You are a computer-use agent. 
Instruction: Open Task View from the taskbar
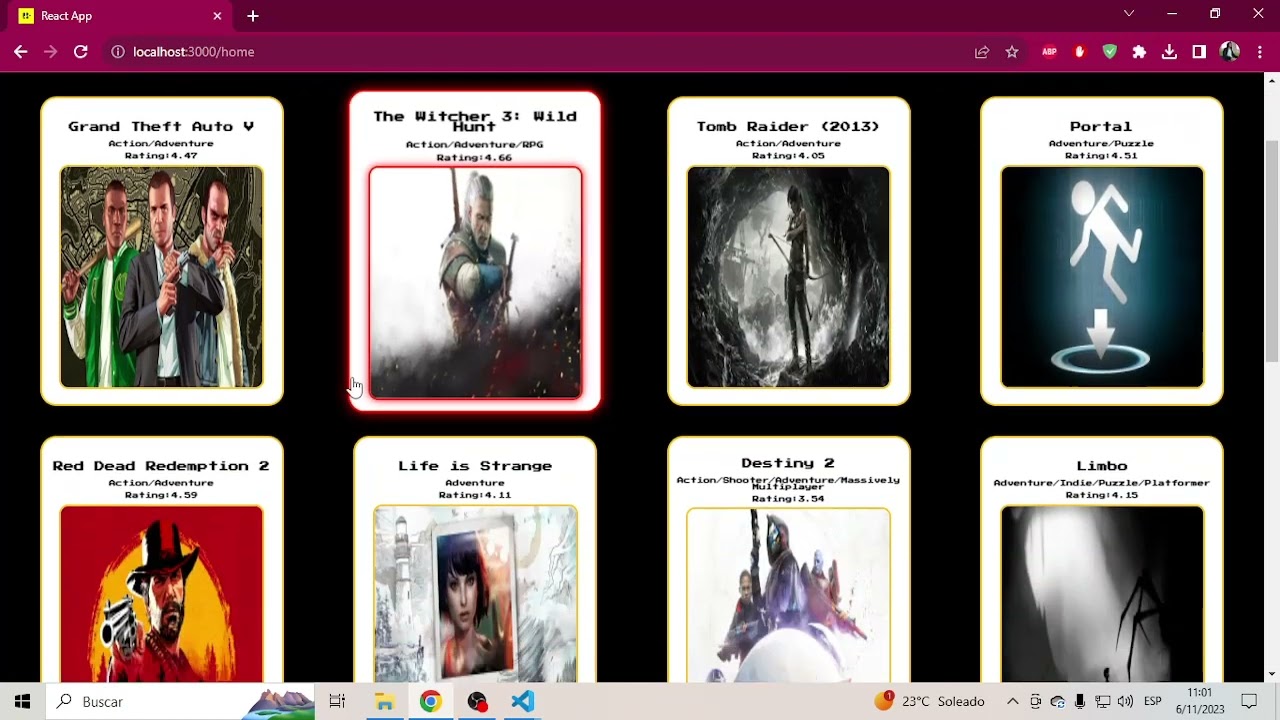coord(337,701)
